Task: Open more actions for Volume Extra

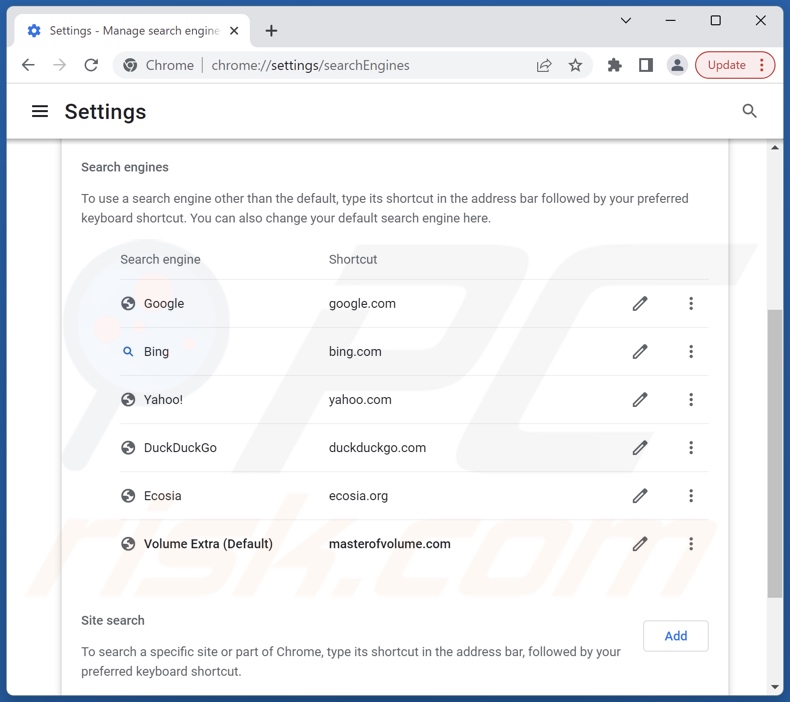Action: 691,544
